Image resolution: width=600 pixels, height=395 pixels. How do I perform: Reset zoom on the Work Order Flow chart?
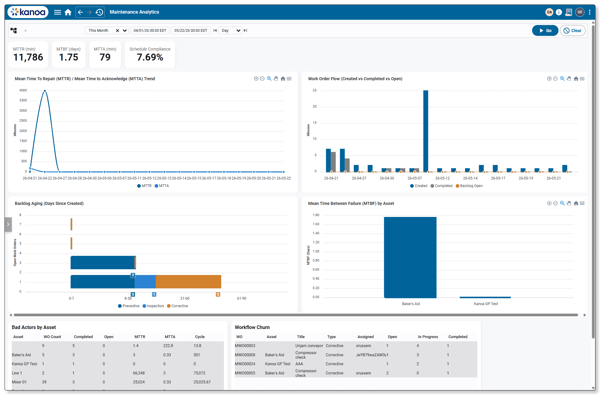tap(576, 78)
